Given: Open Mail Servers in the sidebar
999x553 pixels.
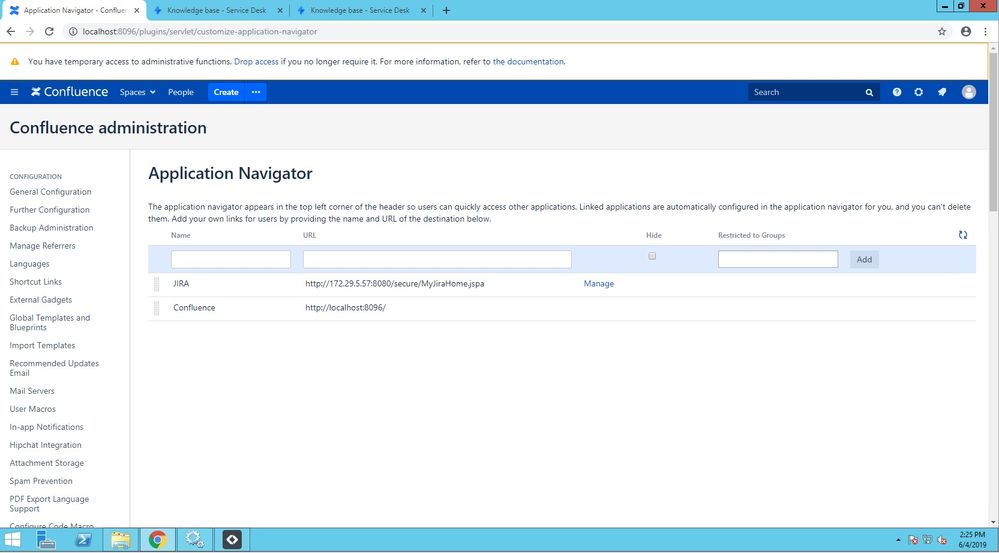Looking at the screenshot, I should (32, 391).
